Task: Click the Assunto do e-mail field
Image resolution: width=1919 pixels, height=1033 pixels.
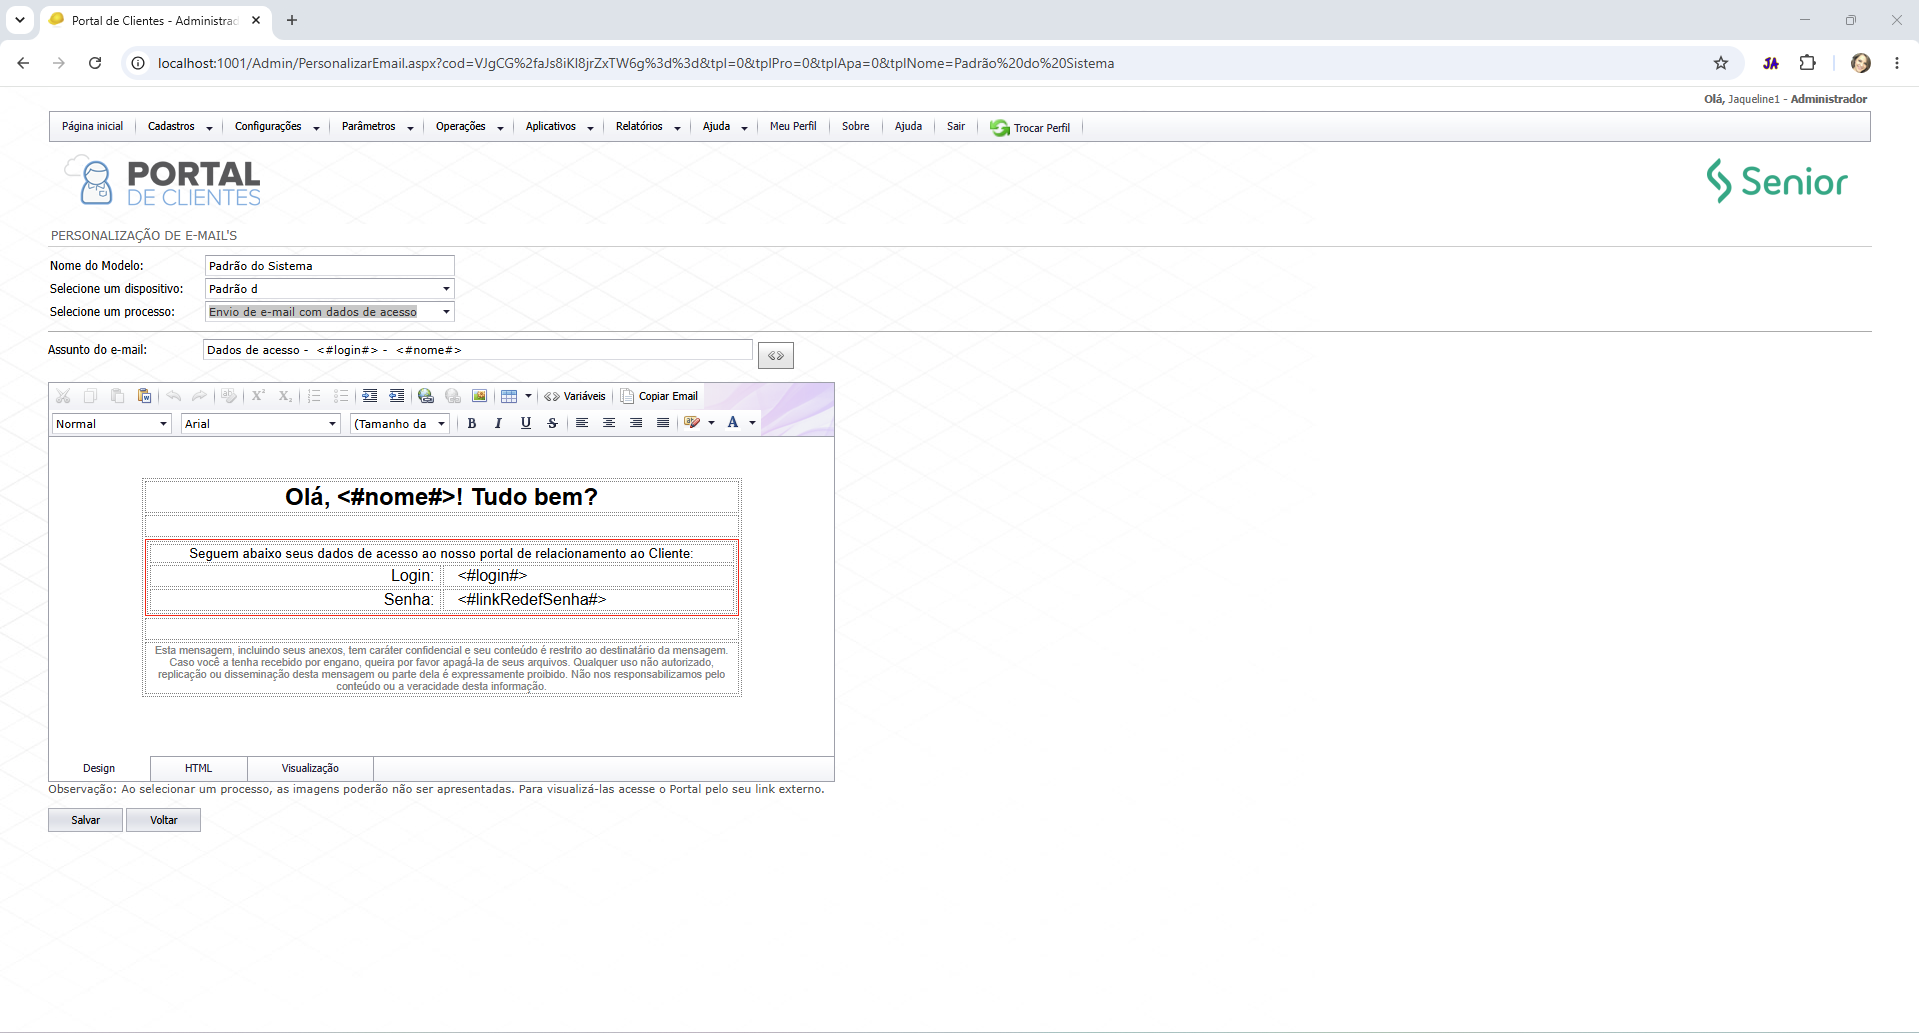Action: click(478, 350)
